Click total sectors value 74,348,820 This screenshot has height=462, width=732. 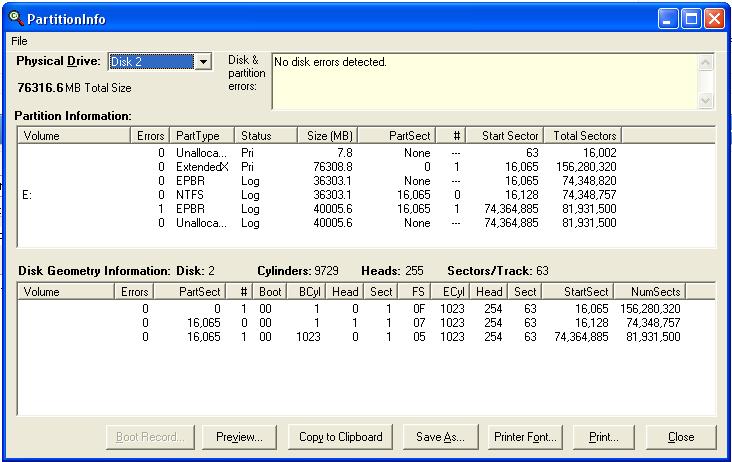click(589, 181)
